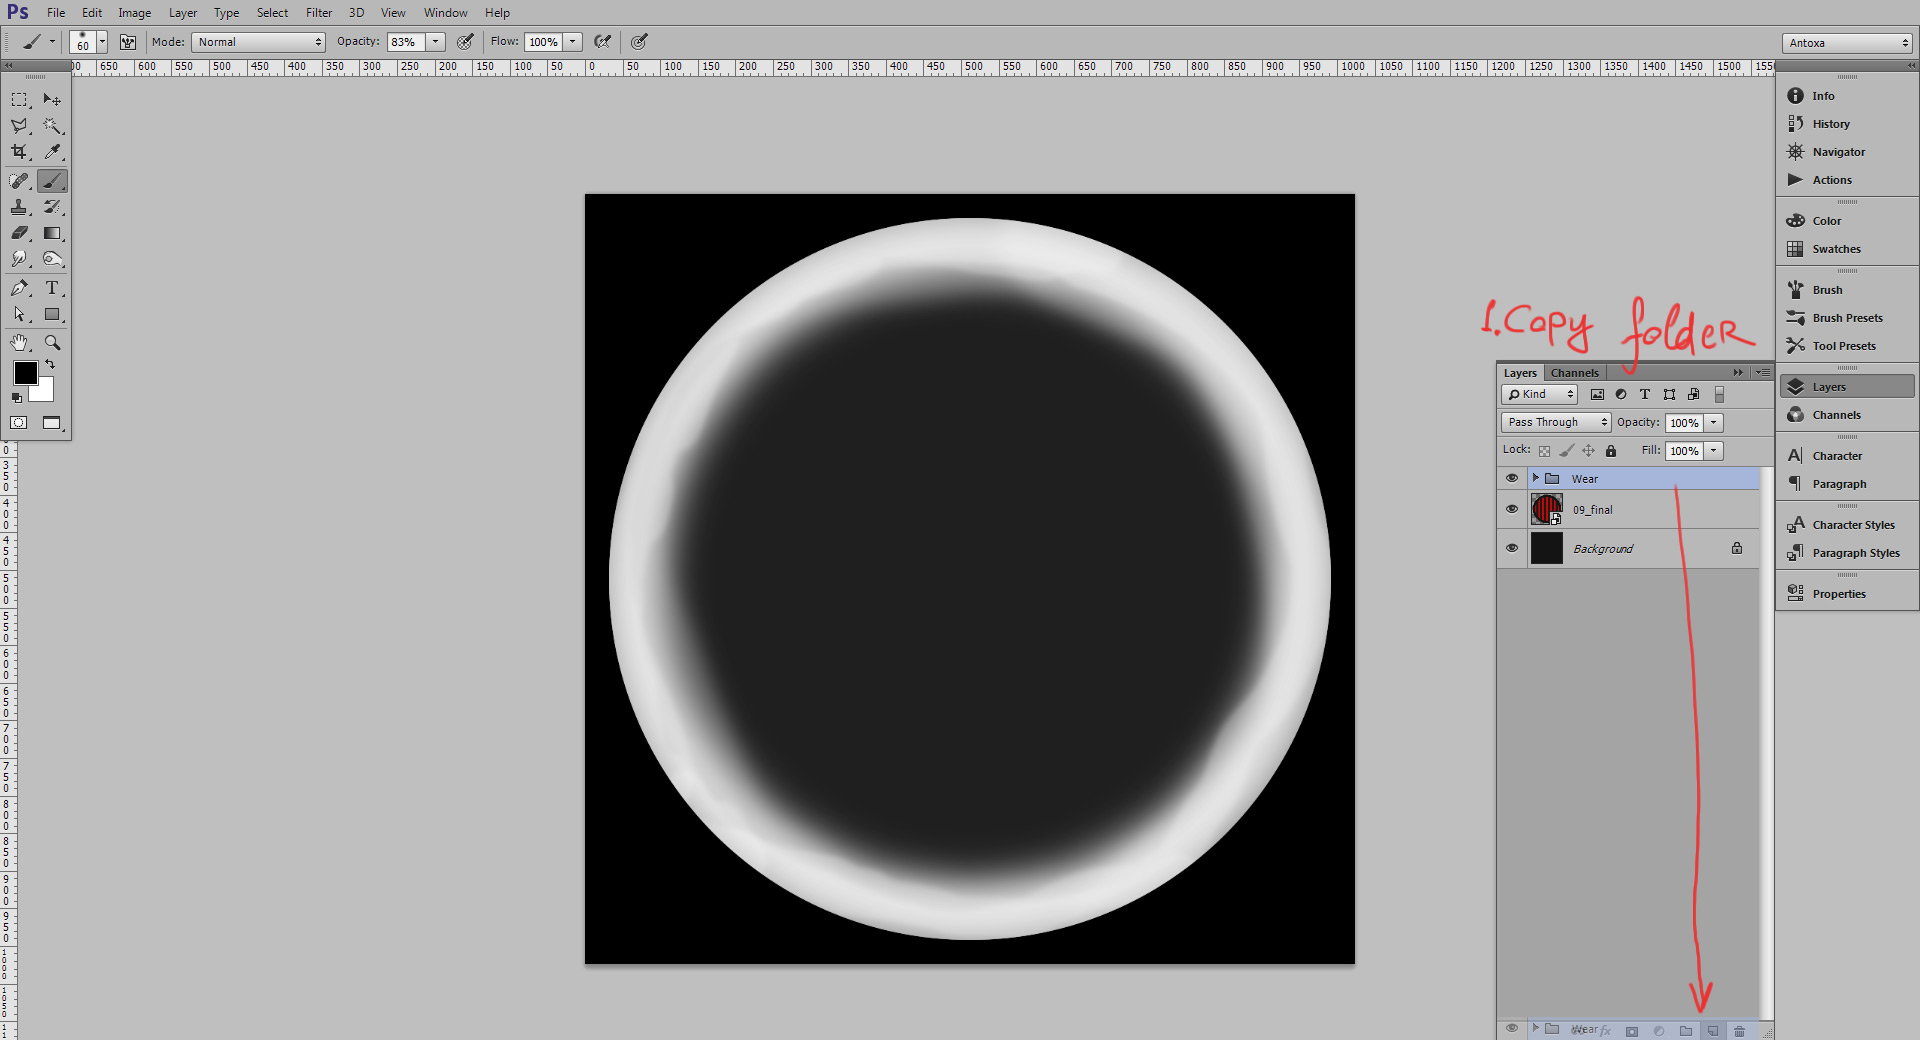
Task: Switch to the Channels tab
Action: [x=1575, y=373]
